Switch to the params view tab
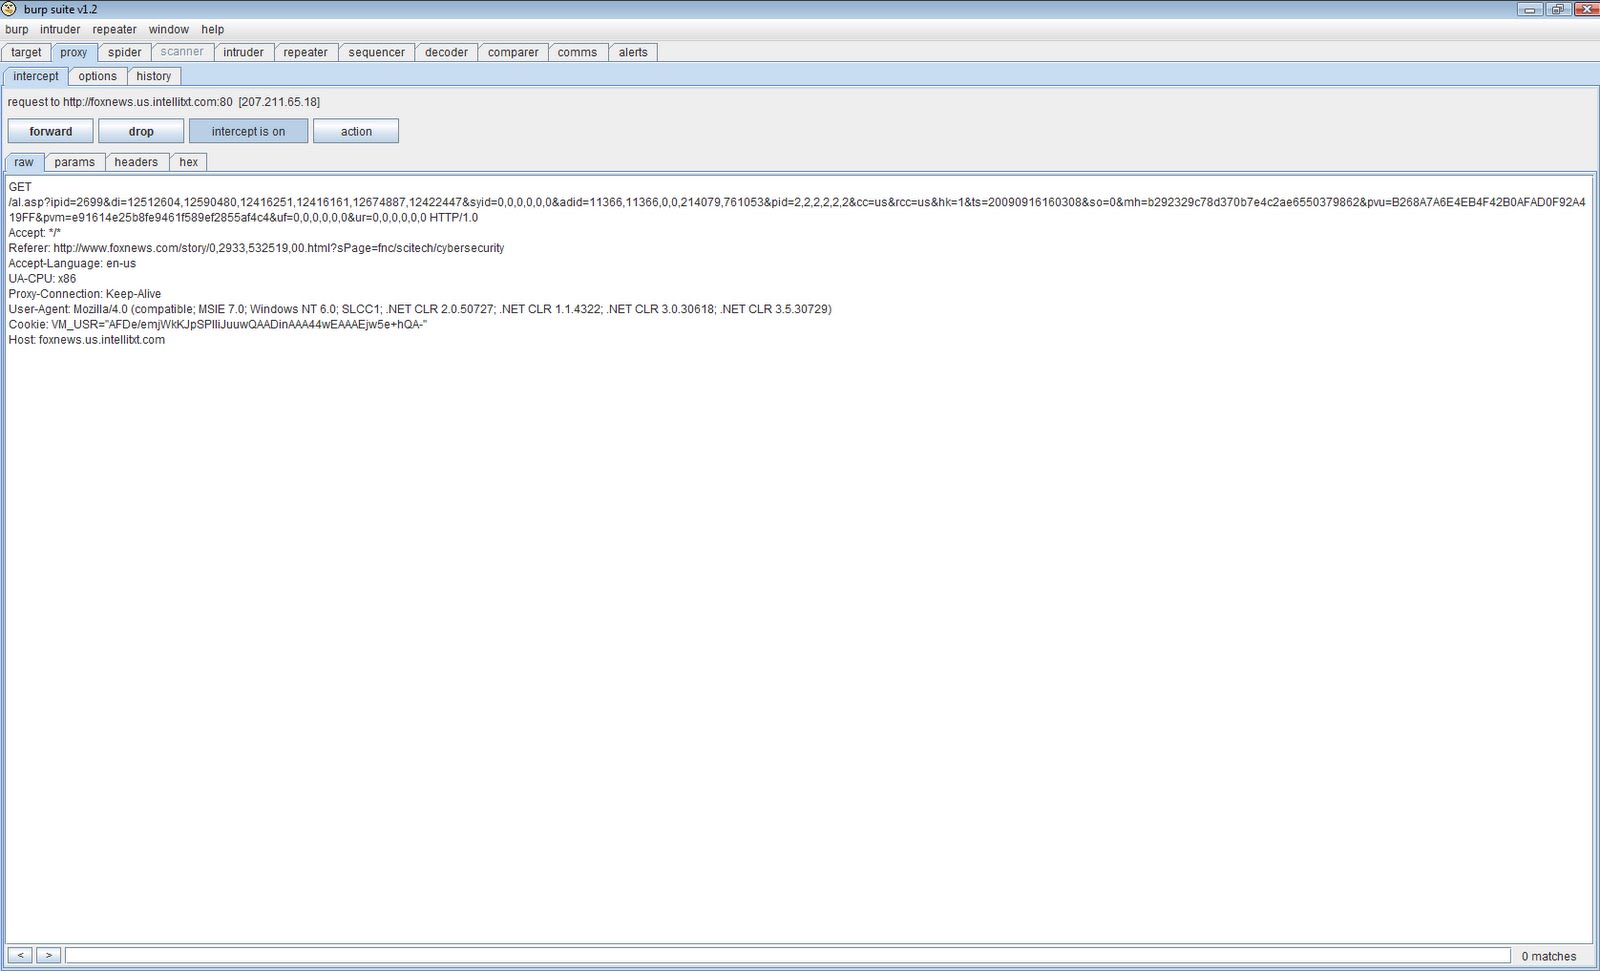The height and width of the screenshot is (971, 1600). [x=75, y=162]
